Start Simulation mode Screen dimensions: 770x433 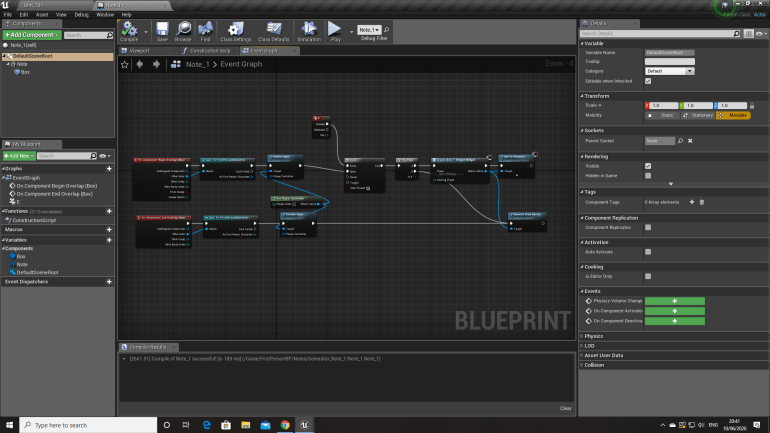(309, 31)
